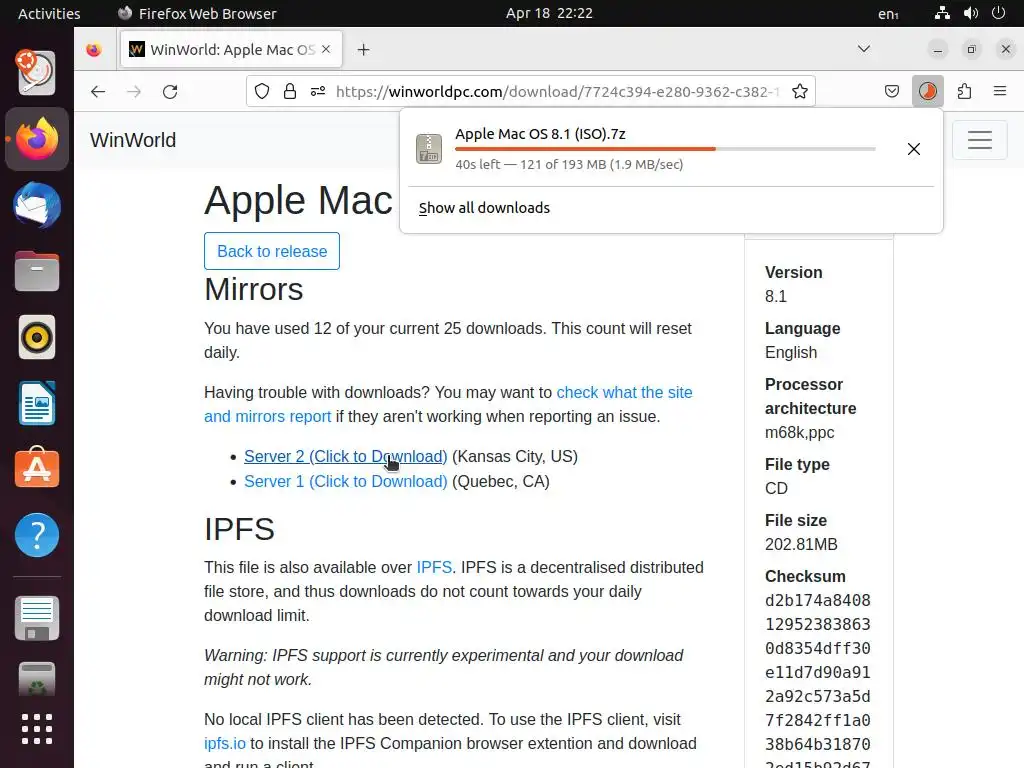Show site security padlock info

tap(290, 91)
